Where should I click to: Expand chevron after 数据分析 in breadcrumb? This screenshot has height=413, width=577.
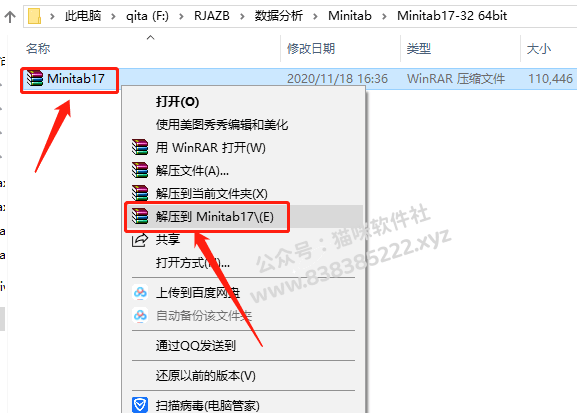click(315, 16)
